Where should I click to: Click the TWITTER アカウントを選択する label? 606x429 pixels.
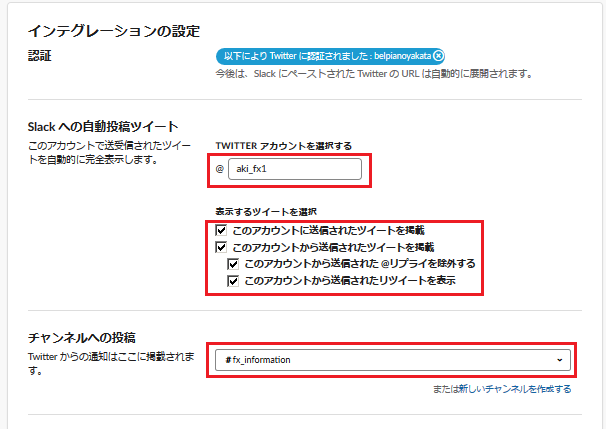click(x=284, y=146)
